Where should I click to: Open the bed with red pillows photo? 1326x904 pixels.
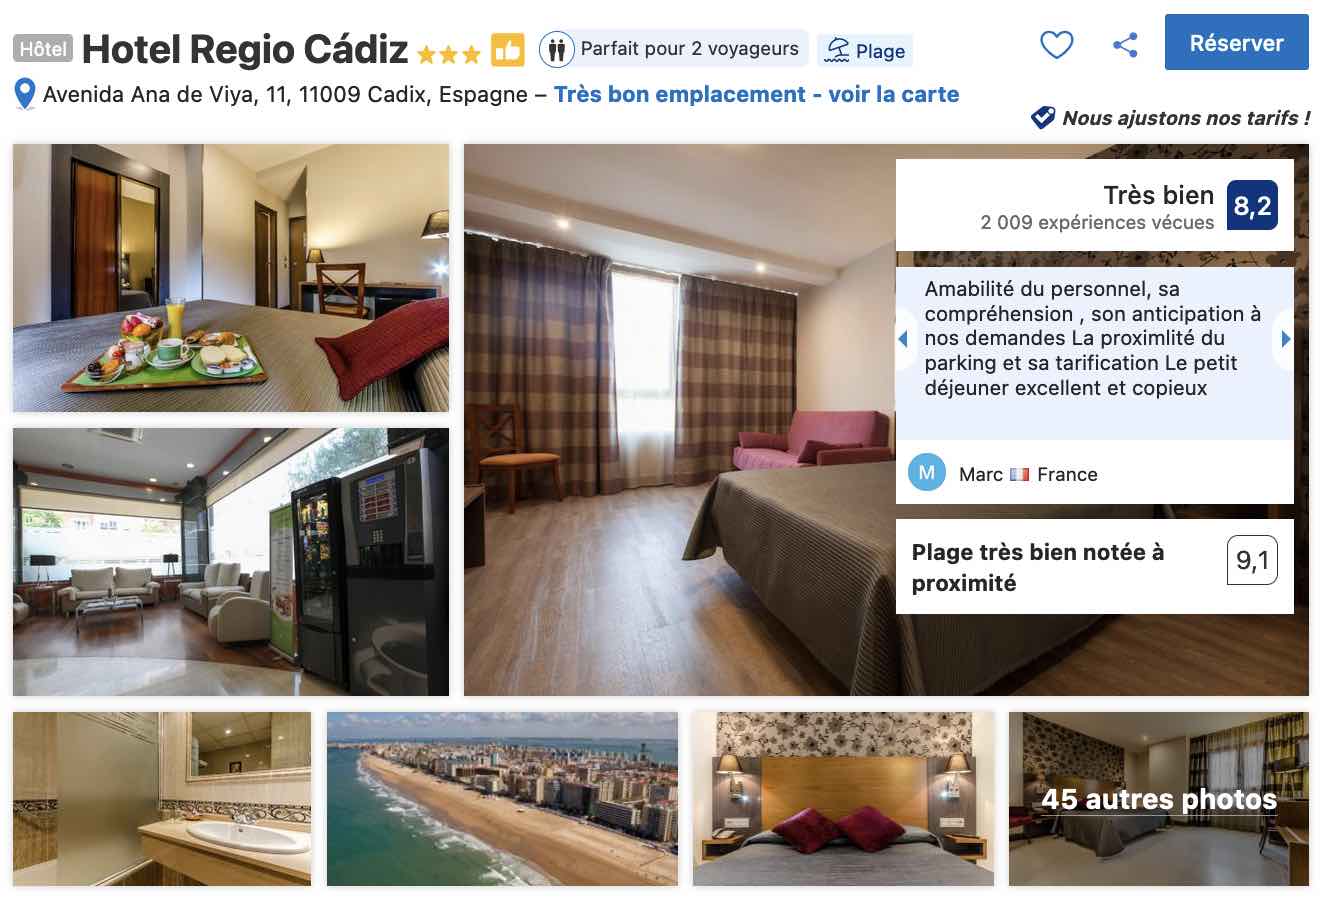coord(844,799)
